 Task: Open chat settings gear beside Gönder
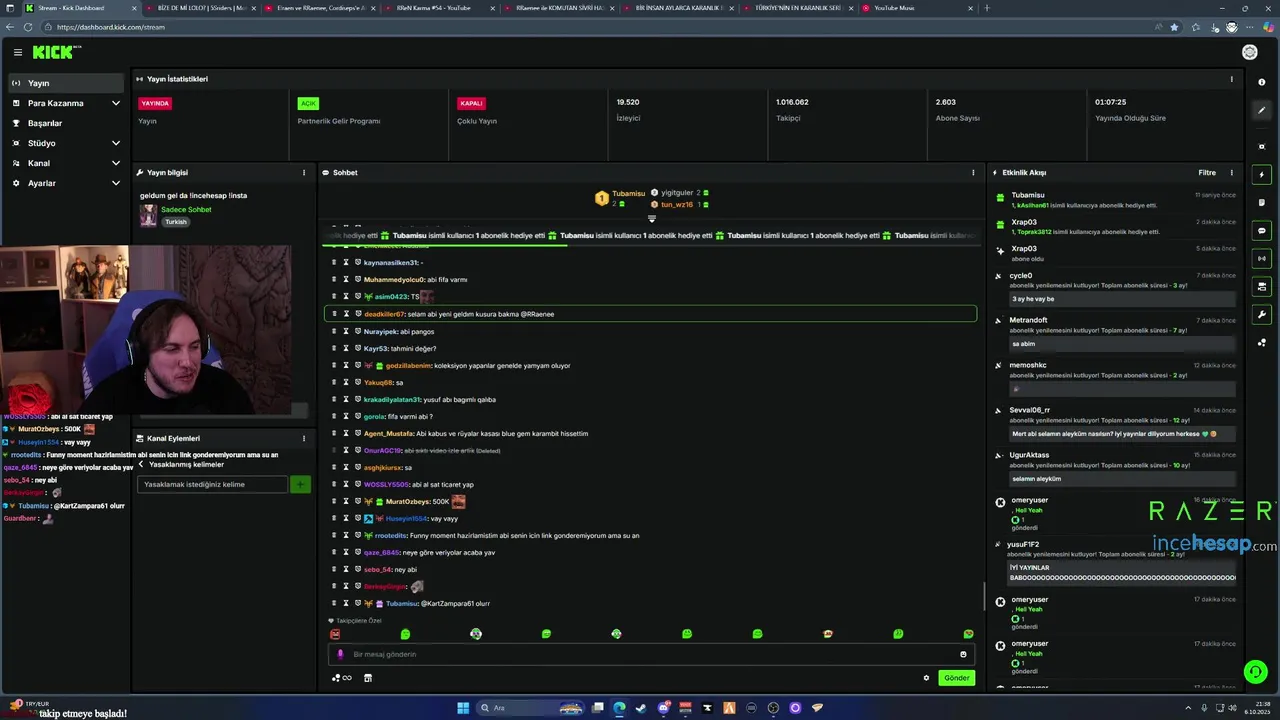926,678
